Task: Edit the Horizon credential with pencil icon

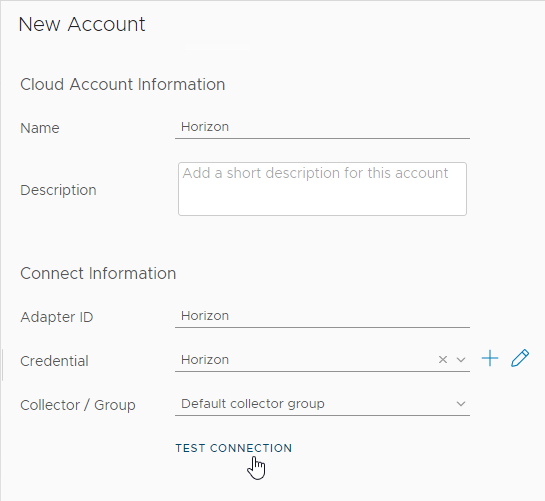Action: (520, 358)
